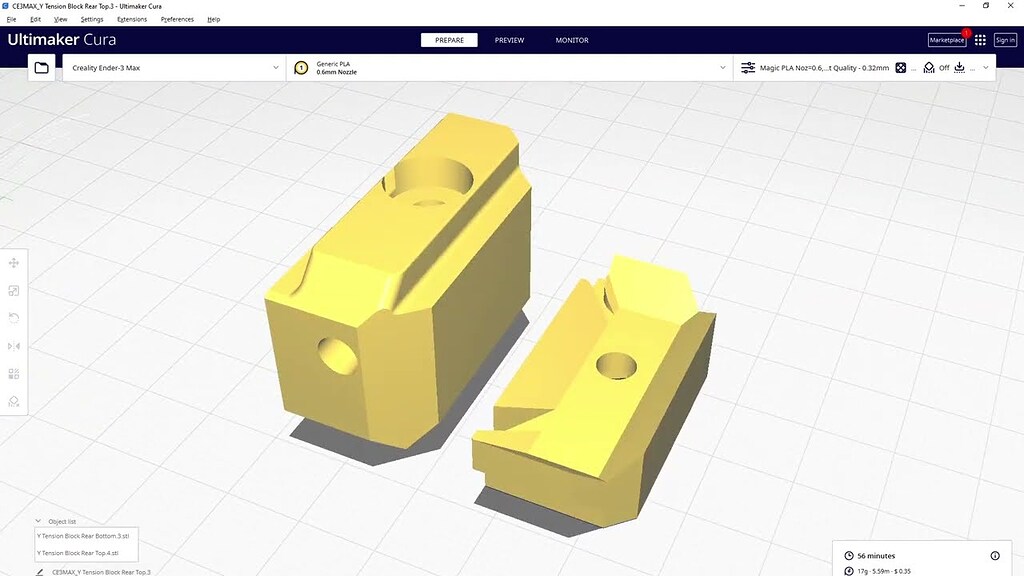1024x576 pixels.
Task: Switch to the PREVIEW tab
Action: (x=508, y=40)
